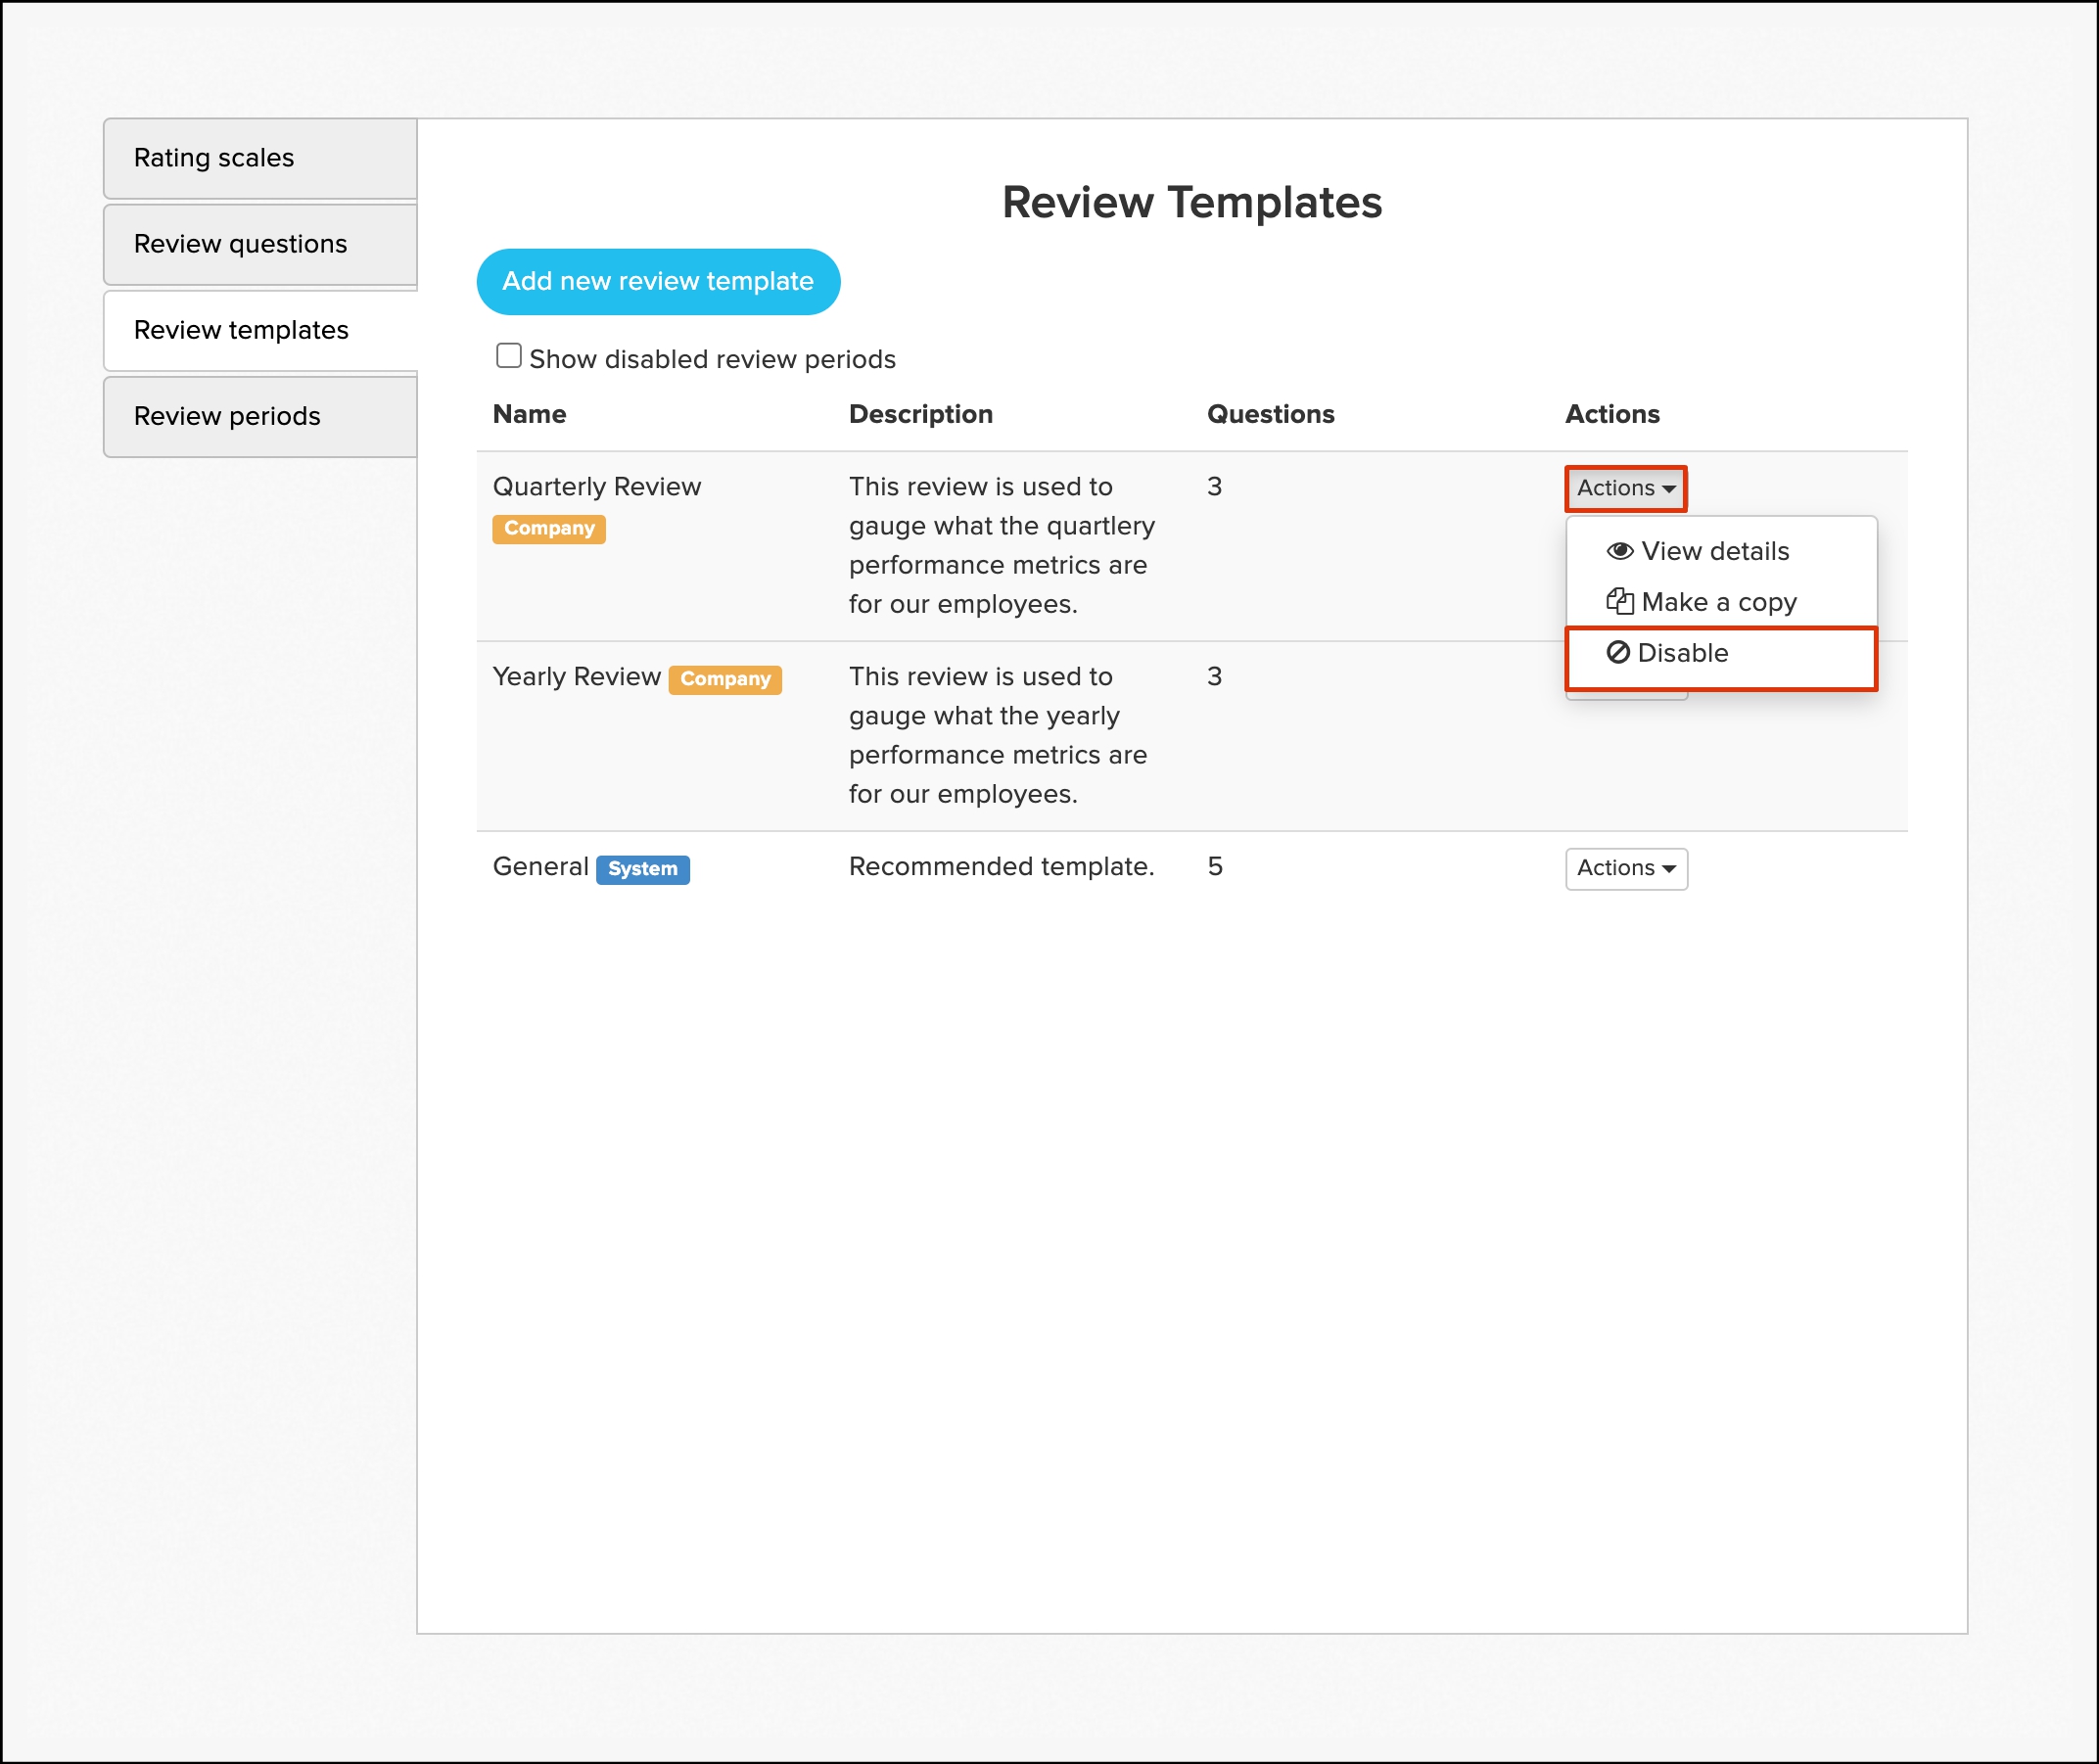Select the Review templates sidebar tab

tap(241, 330)
